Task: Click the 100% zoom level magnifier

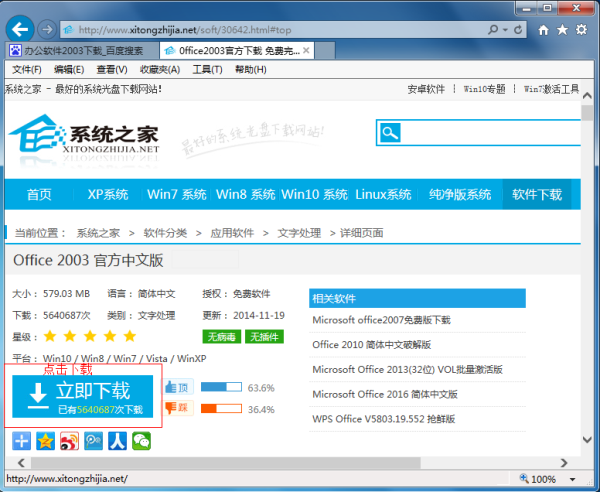Action: (x=524, y=478)
